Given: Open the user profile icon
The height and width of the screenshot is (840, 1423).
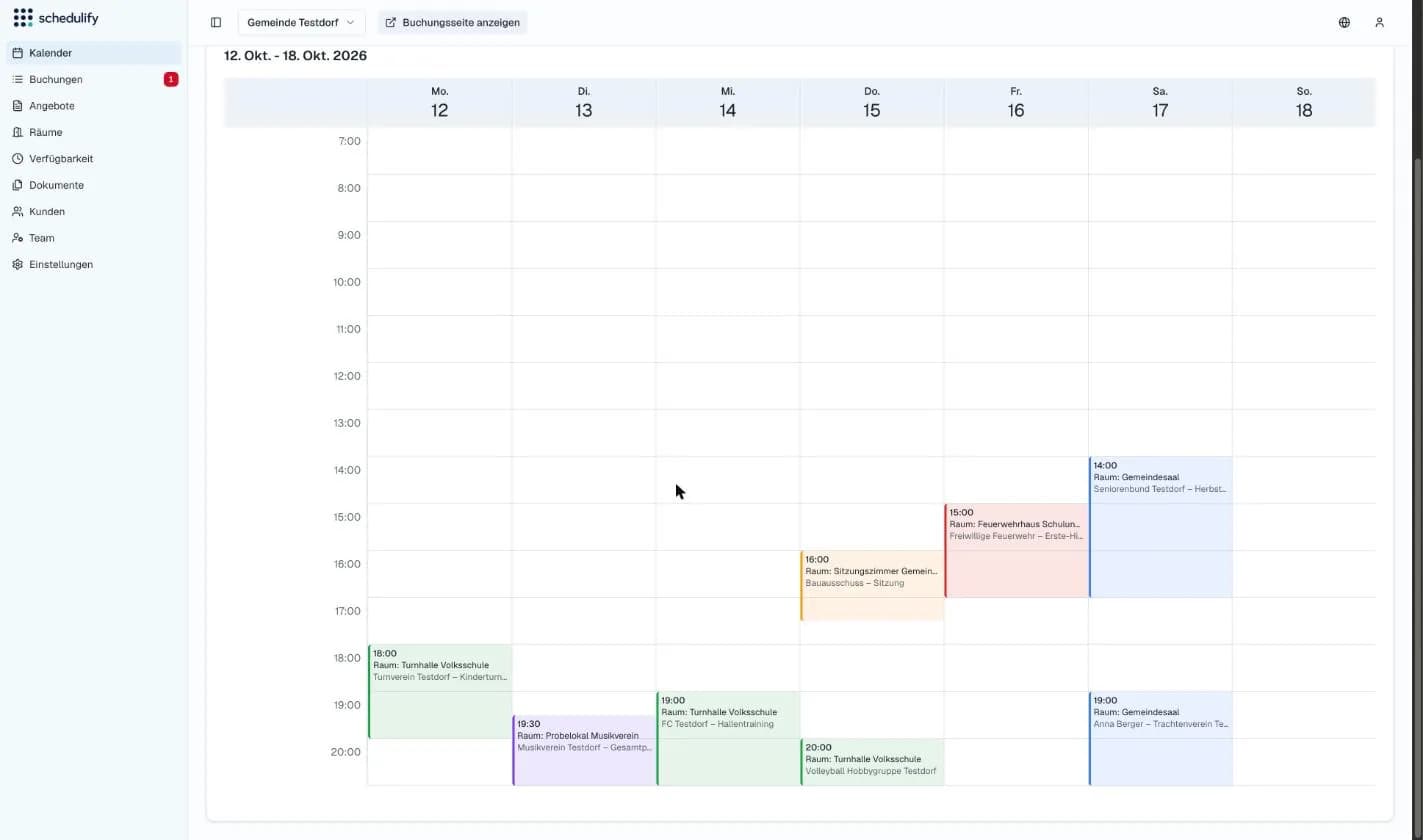Looking at the screenshot, I should pyautogui.click(x=1379, y=22).
